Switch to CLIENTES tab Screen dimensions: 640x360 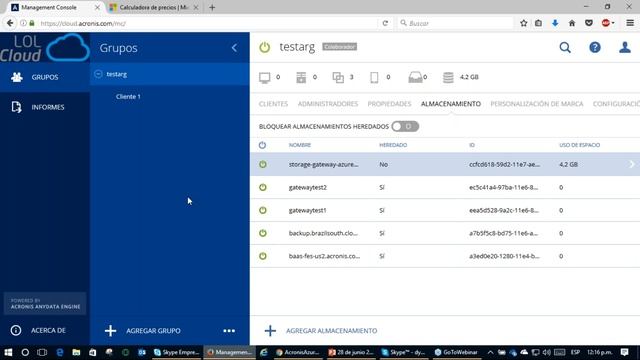(x=273, y=104)
